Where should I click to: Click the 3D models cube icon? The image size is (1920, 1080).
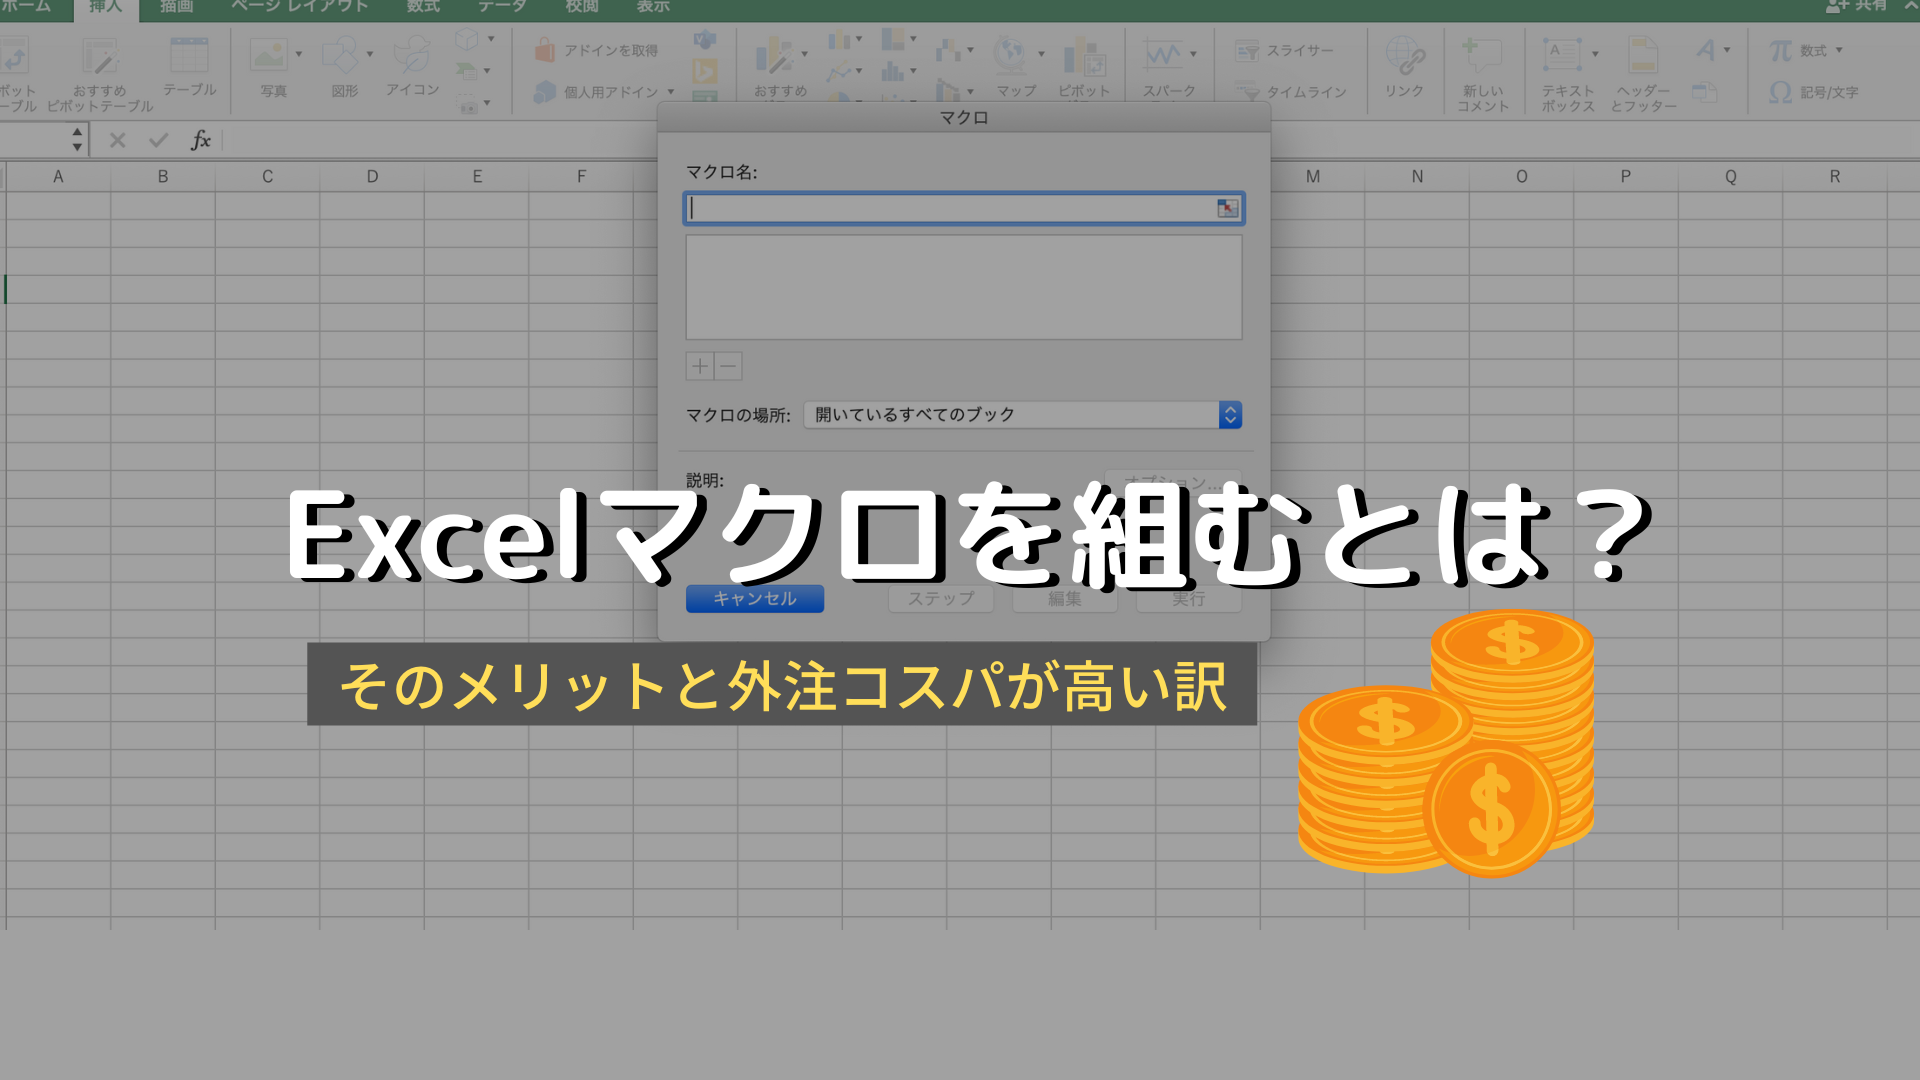(x=467, y=39)
